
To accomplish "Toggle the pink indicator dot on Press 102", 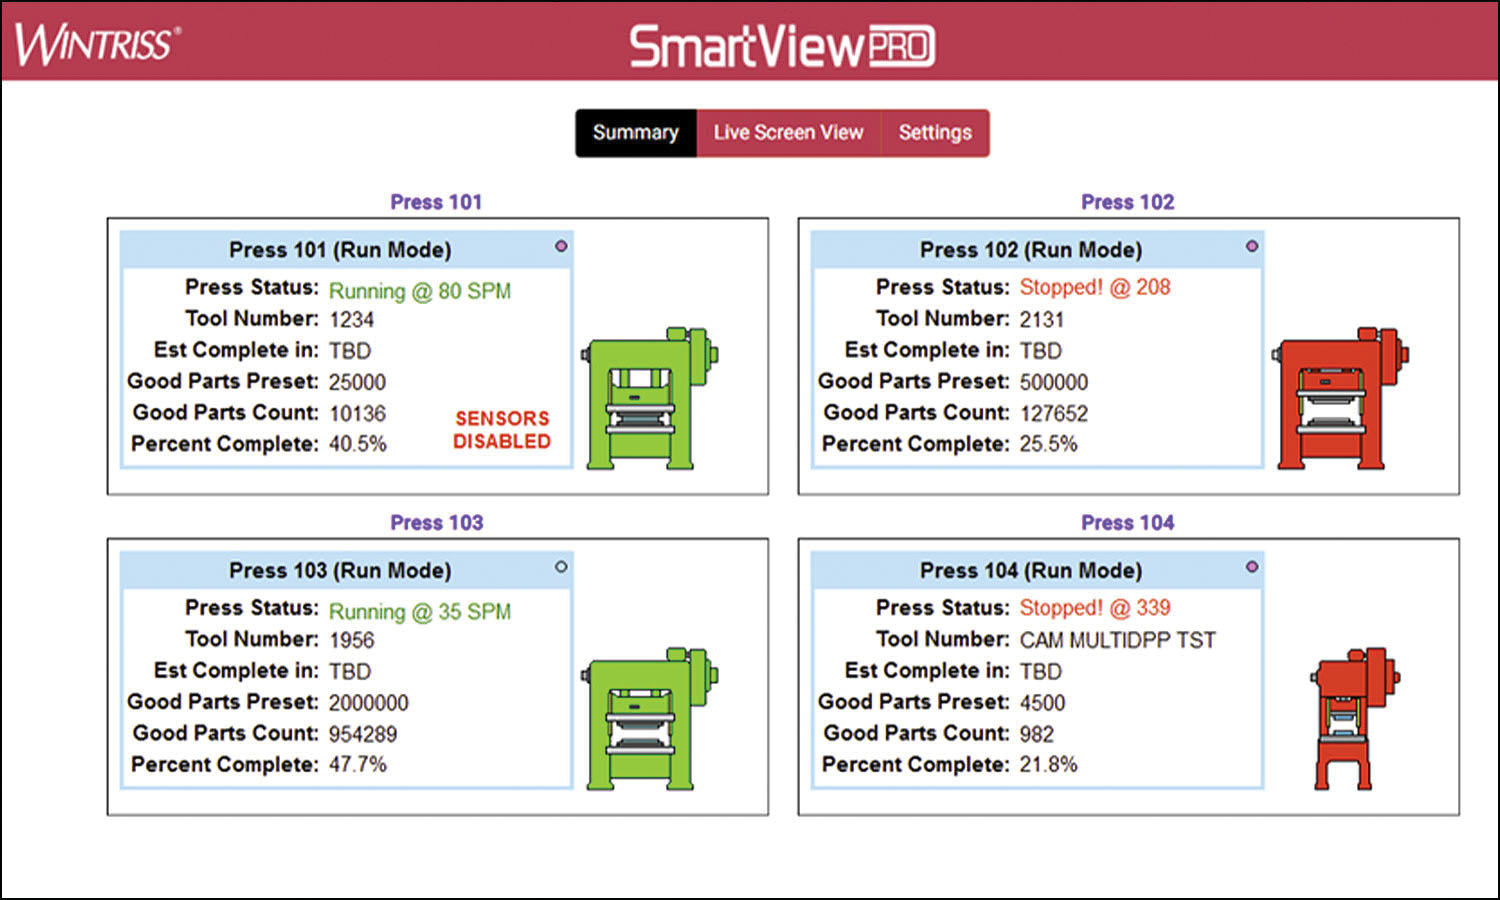I will [x=1253, y=245].
